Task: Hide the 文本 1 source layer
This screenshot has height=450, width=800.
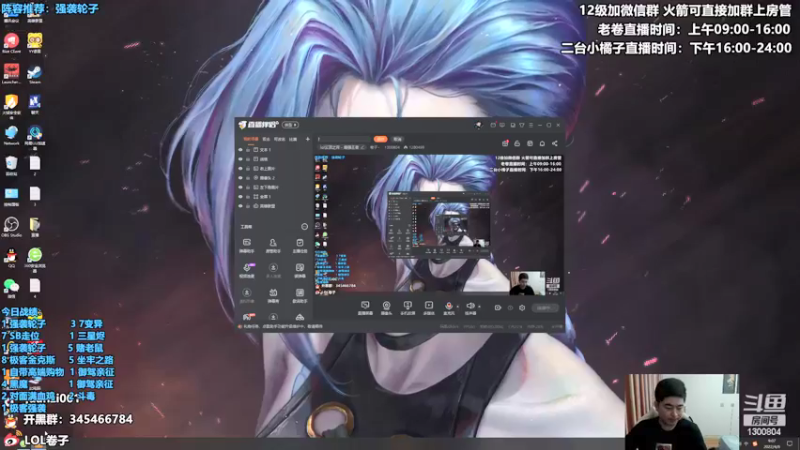Action: [240, 150]
